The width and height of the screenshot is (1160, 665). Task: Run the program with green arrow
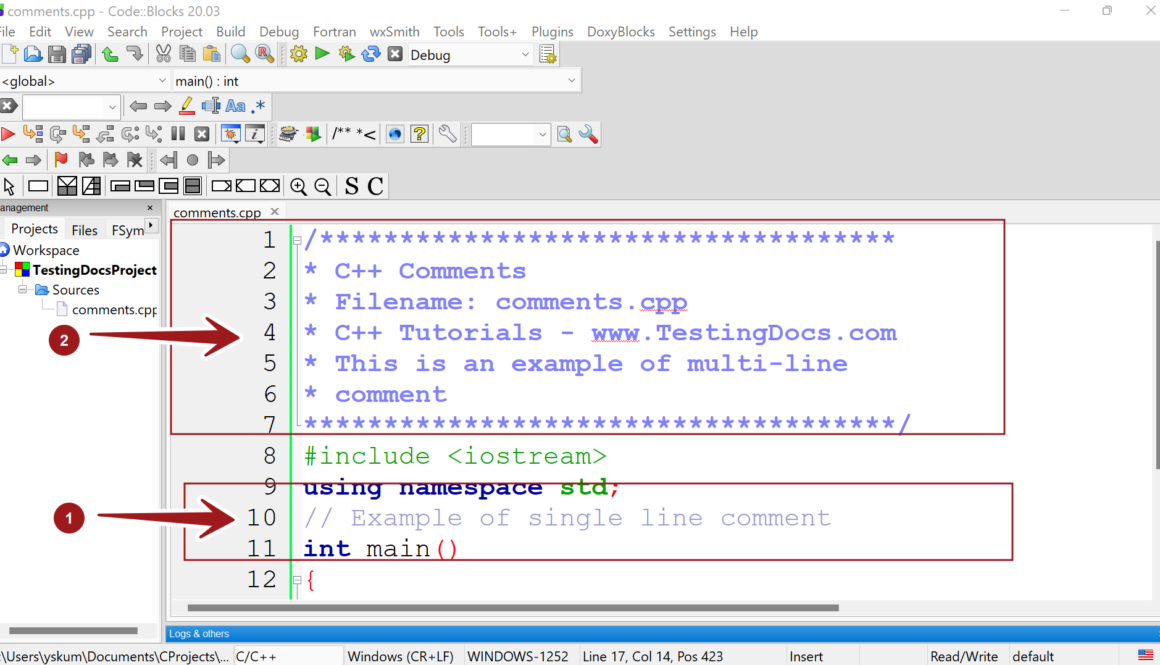tap(321, 53)
